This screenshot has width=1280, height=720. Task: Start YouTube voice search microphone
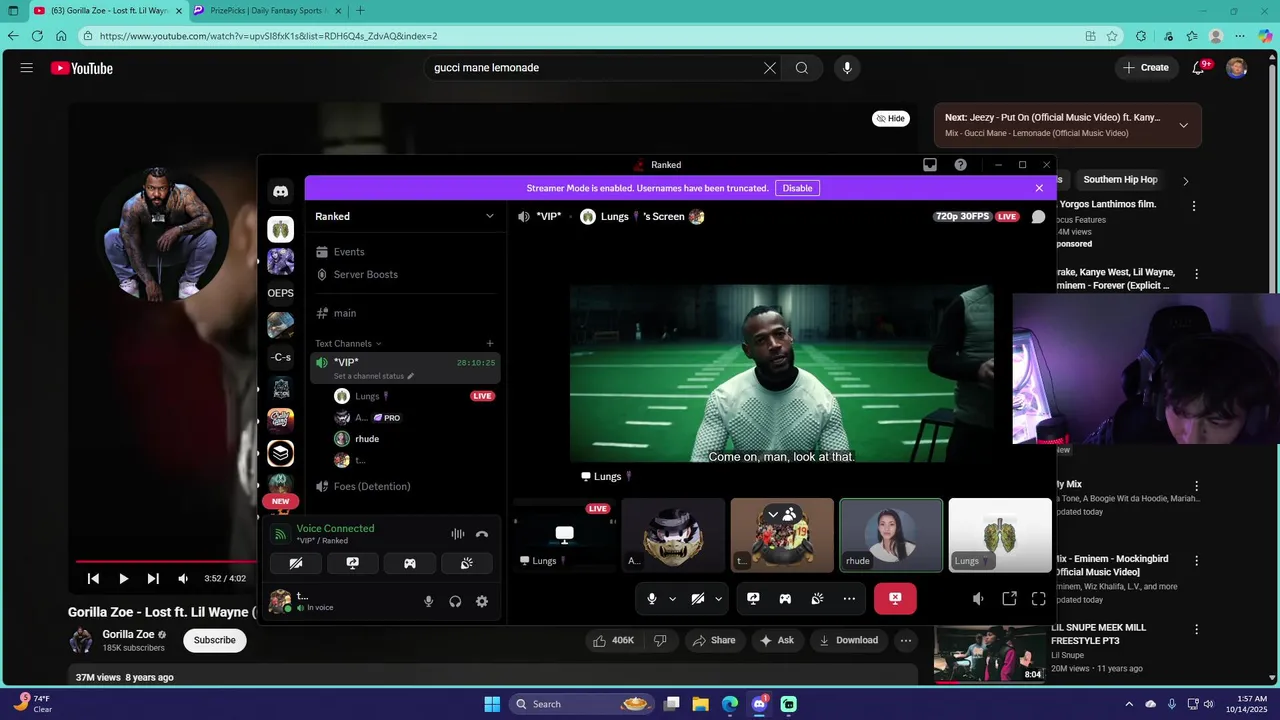click(x=847, y=68)
